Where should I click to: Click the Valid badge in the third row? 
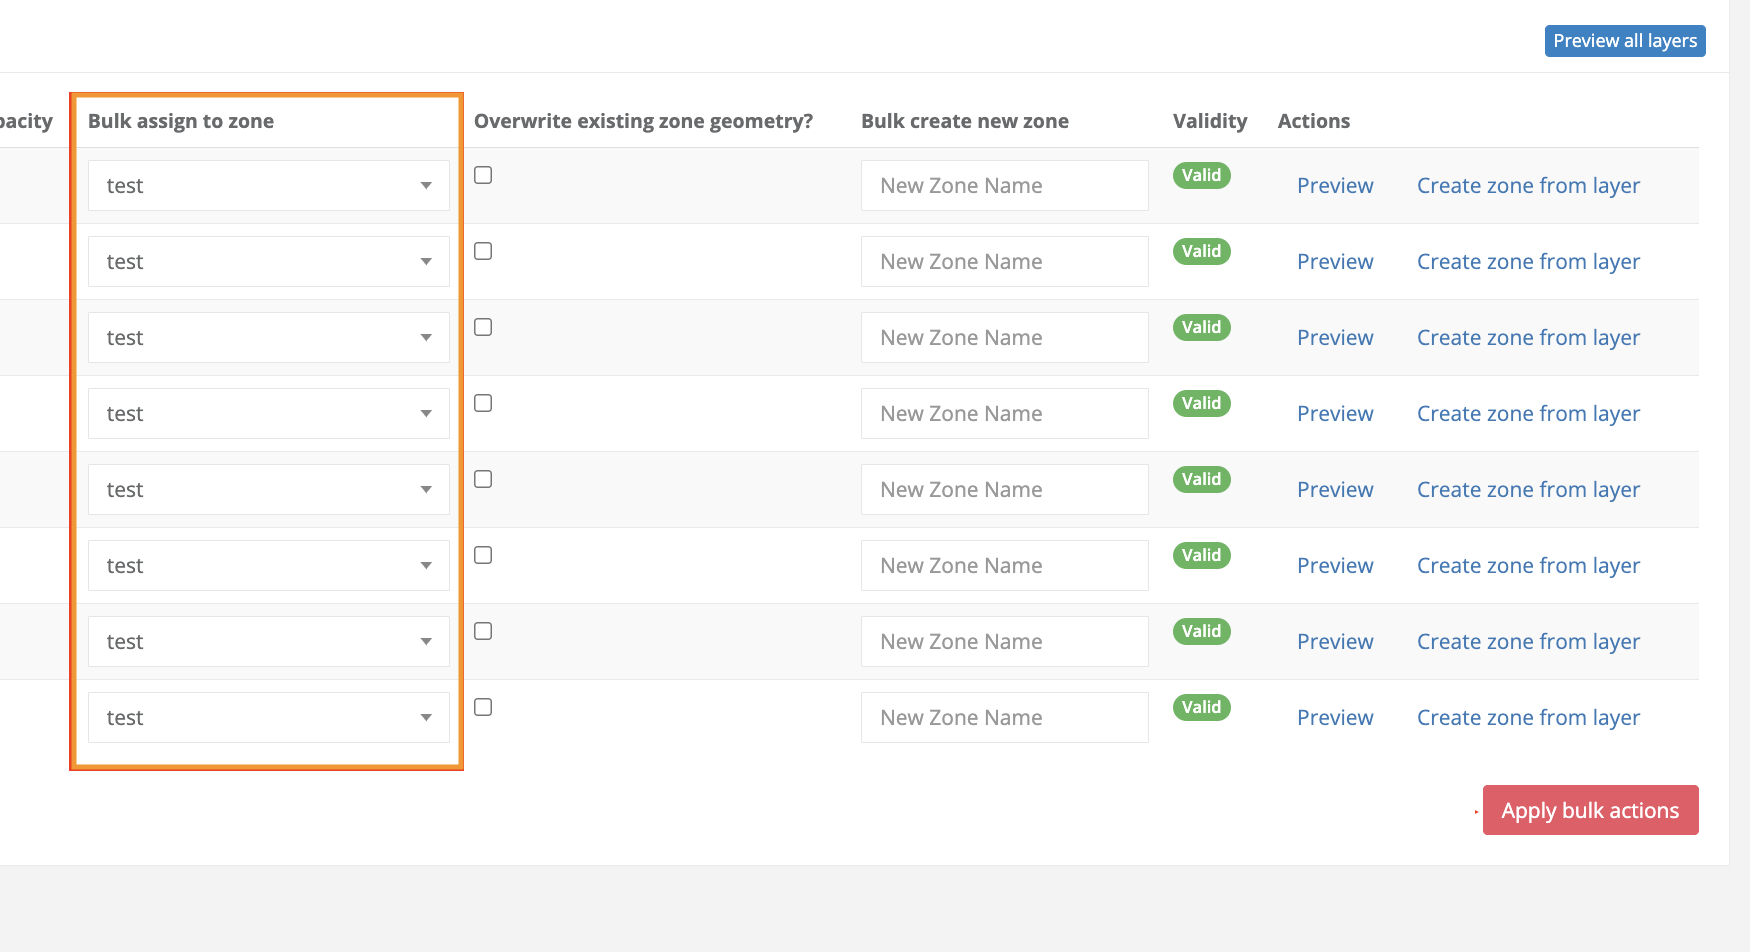pos(1201,328)
